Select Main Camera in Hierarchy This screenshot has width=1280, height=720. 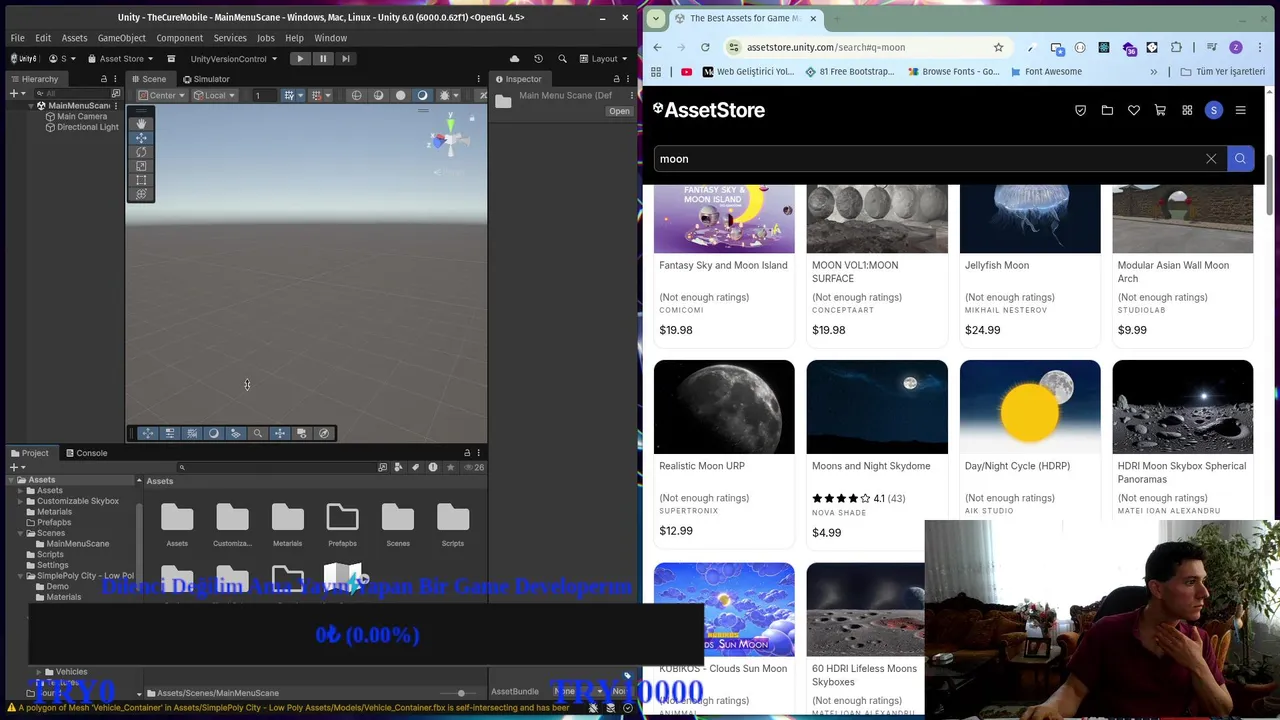click(x=76, y=117)
